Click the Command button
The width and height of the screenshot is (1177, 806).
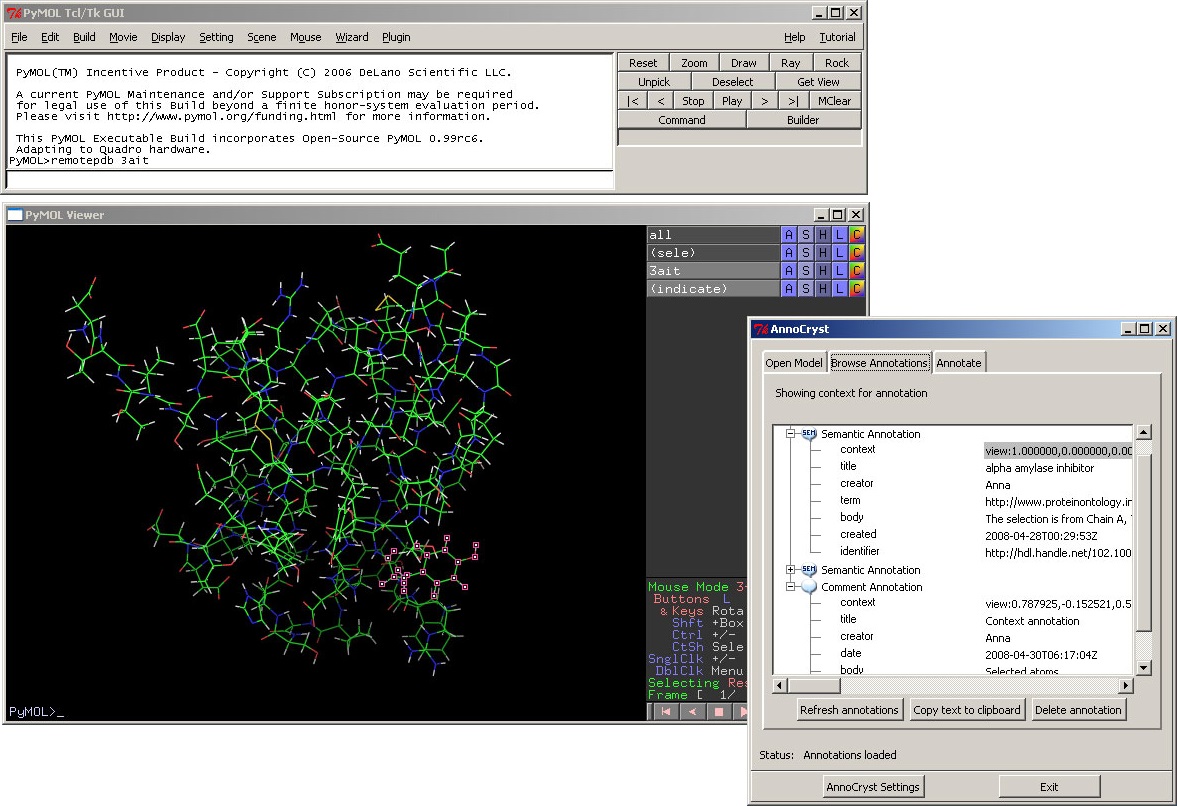pos(682,119)
